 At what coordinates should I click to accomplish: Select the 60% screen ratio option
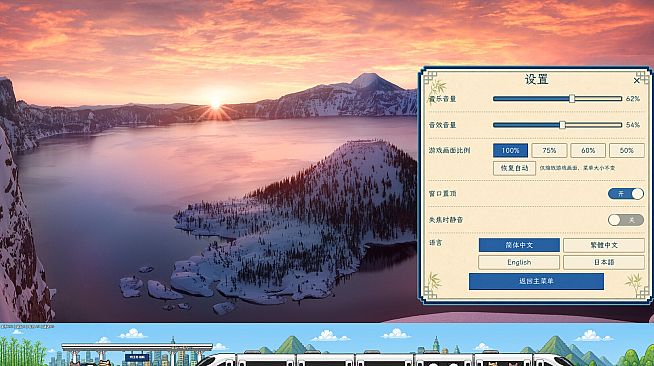[588, 150]
